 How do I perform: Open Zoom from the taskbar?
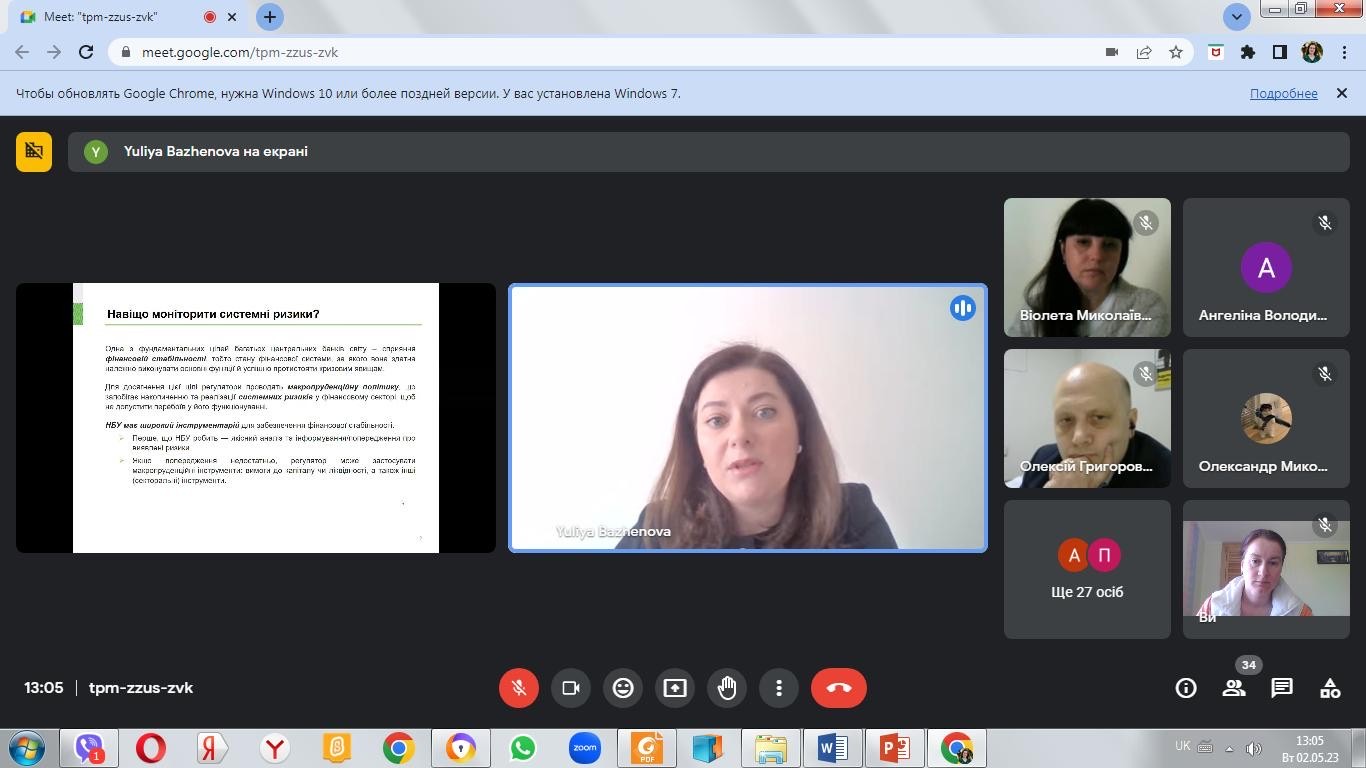[584, 748]
